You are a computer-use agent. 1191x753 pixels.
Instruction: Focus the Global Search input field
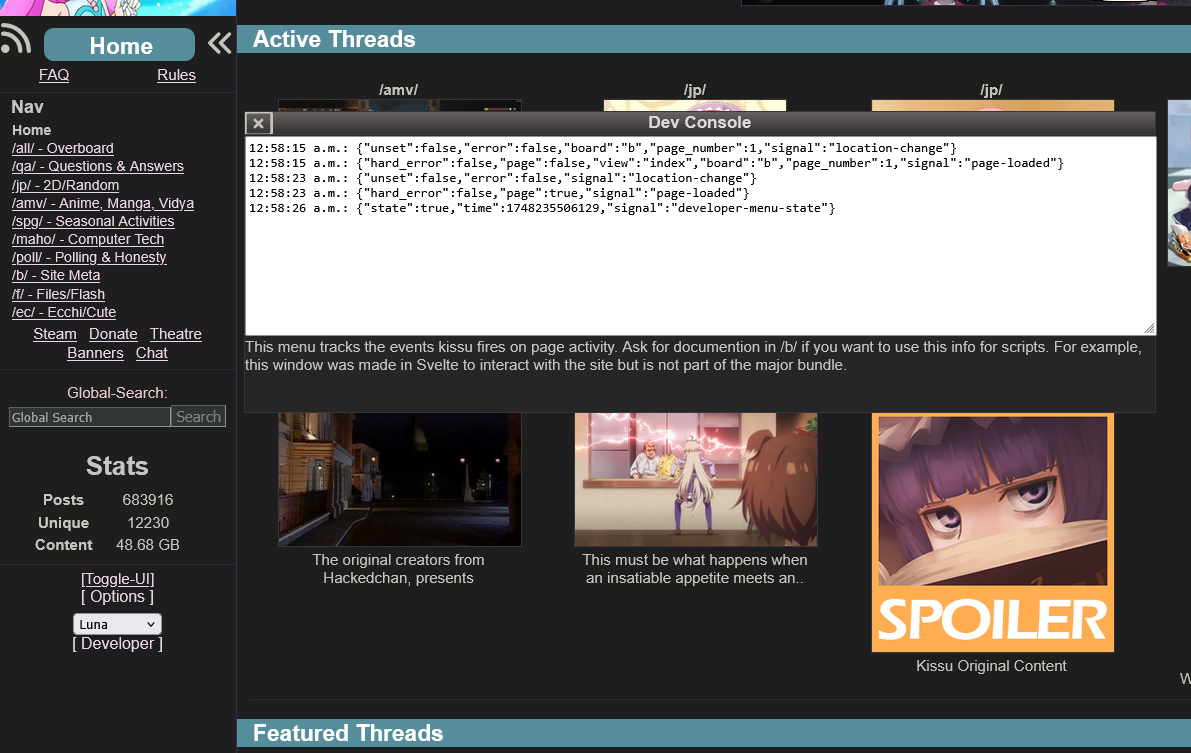tap(90, 417)
